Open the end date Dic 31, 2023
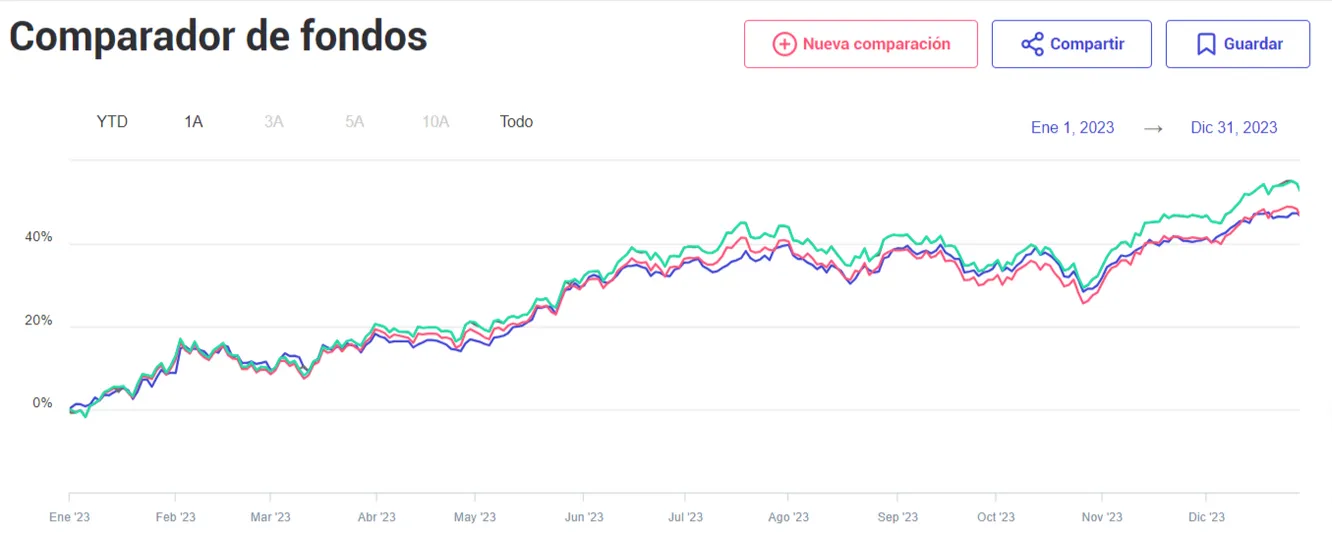This screenshot has width=1332, height=534. tap(1234, 128)
